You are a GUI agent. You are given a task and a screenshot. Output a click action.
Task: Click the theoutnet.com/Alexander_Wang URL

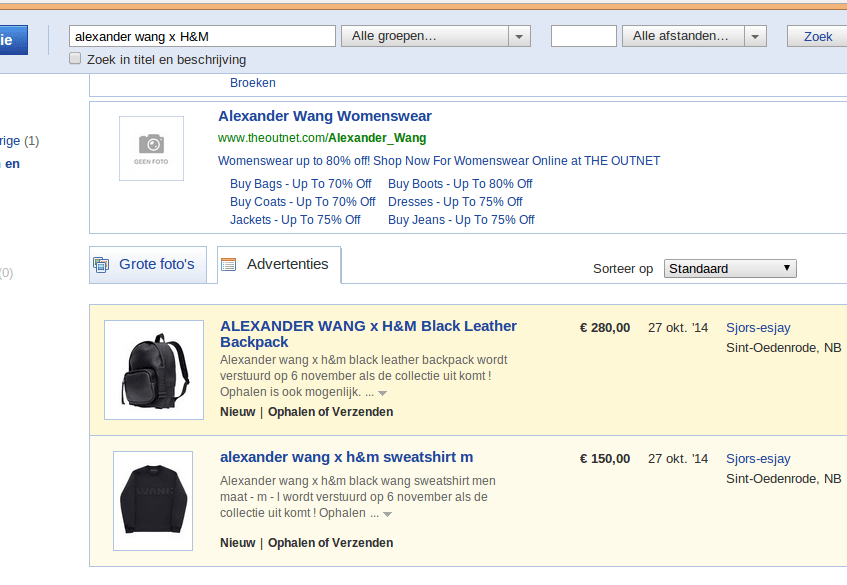tap(322, 138)
